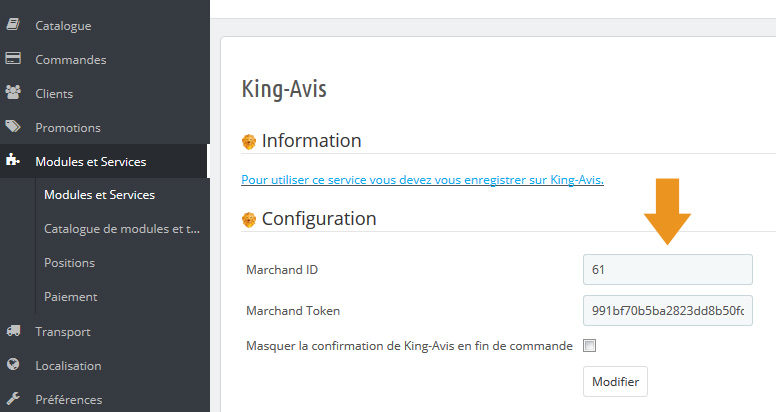The height and width of the screenshot is (412, 776).
Task: Click the Catalogue book icon
Action: (x=13, y=24)
